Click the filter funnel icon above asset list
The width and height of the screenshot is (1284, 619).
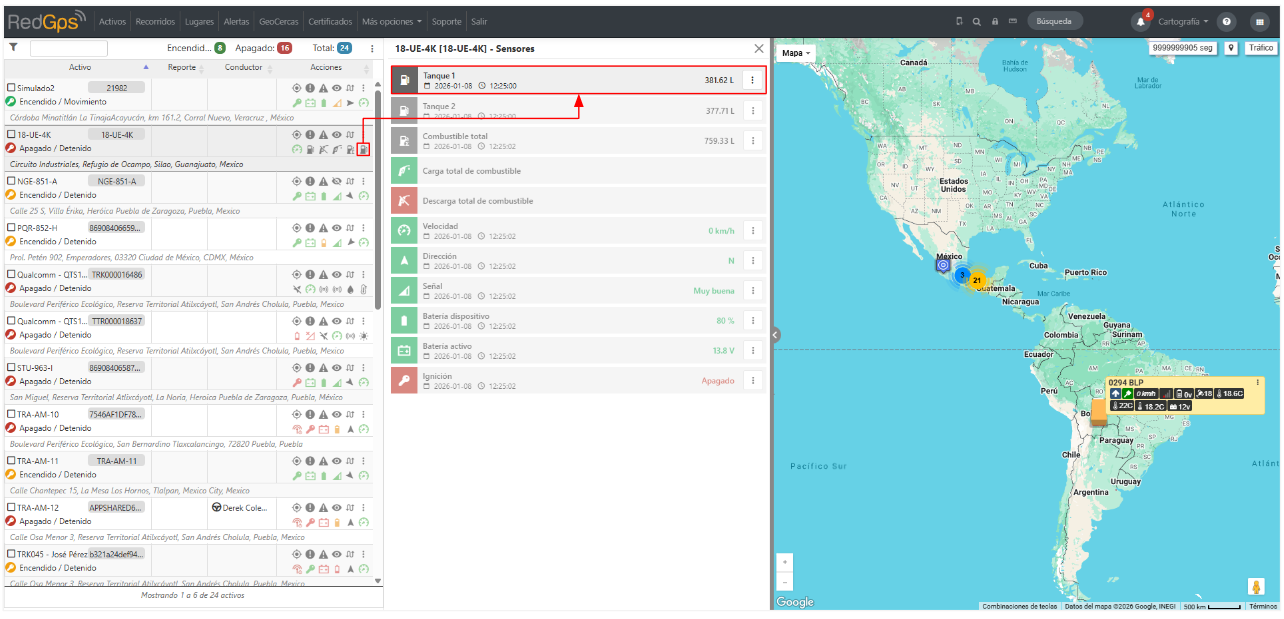[13, 47]
